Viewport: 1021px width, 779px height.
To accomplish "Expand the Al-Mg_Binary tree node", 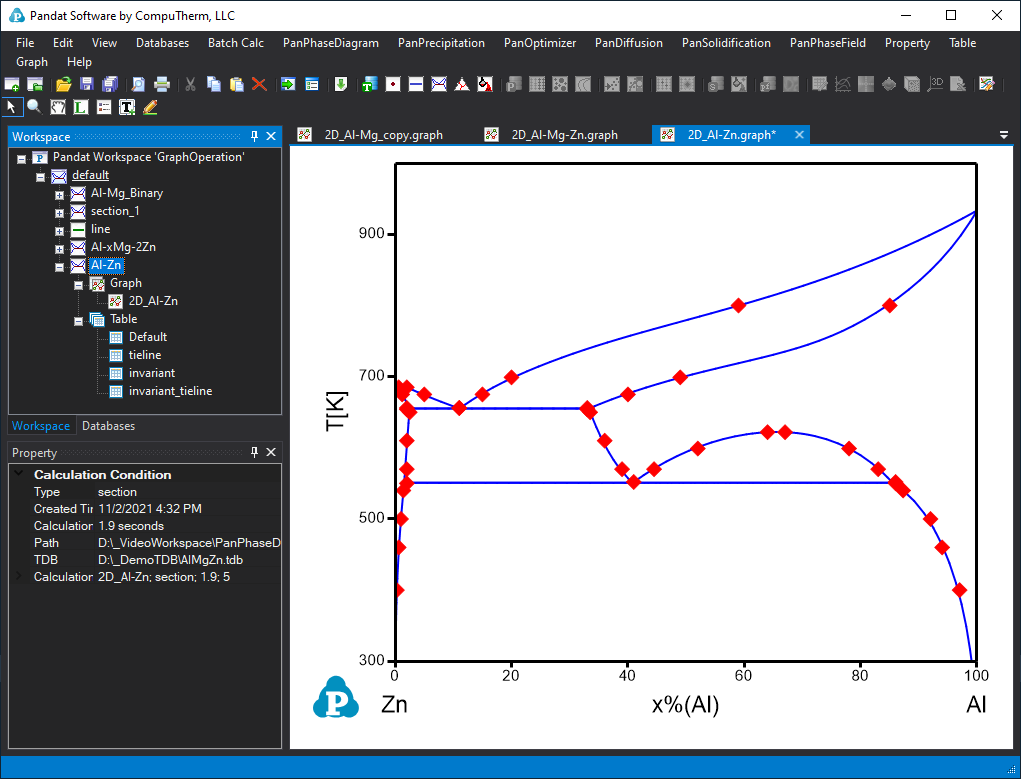I will [59, 194].
